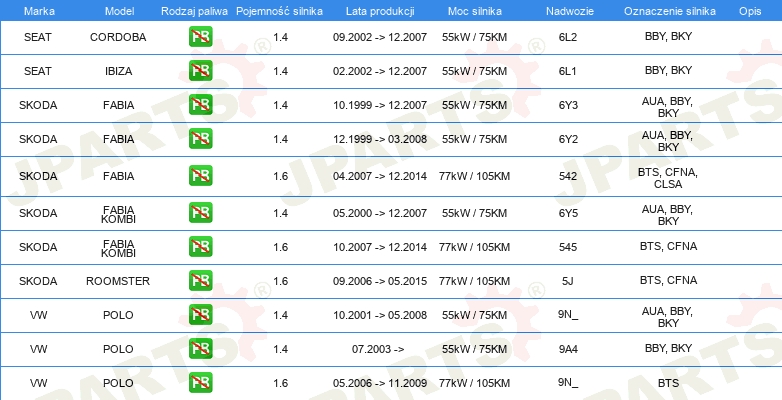The height and width of the screenshot is (400, 782).
Task: Click body code 5J
Action: click(x=568, y=281)
